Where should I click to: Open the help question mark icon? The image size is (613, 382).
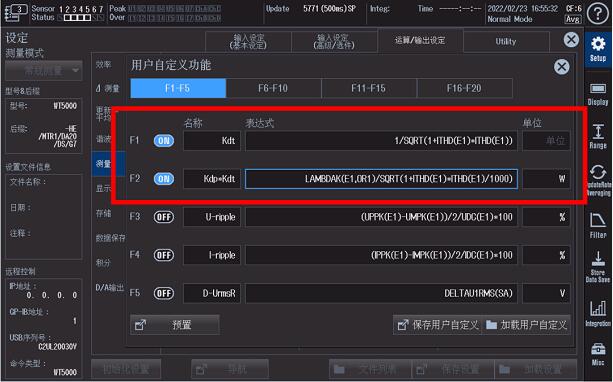598,13
